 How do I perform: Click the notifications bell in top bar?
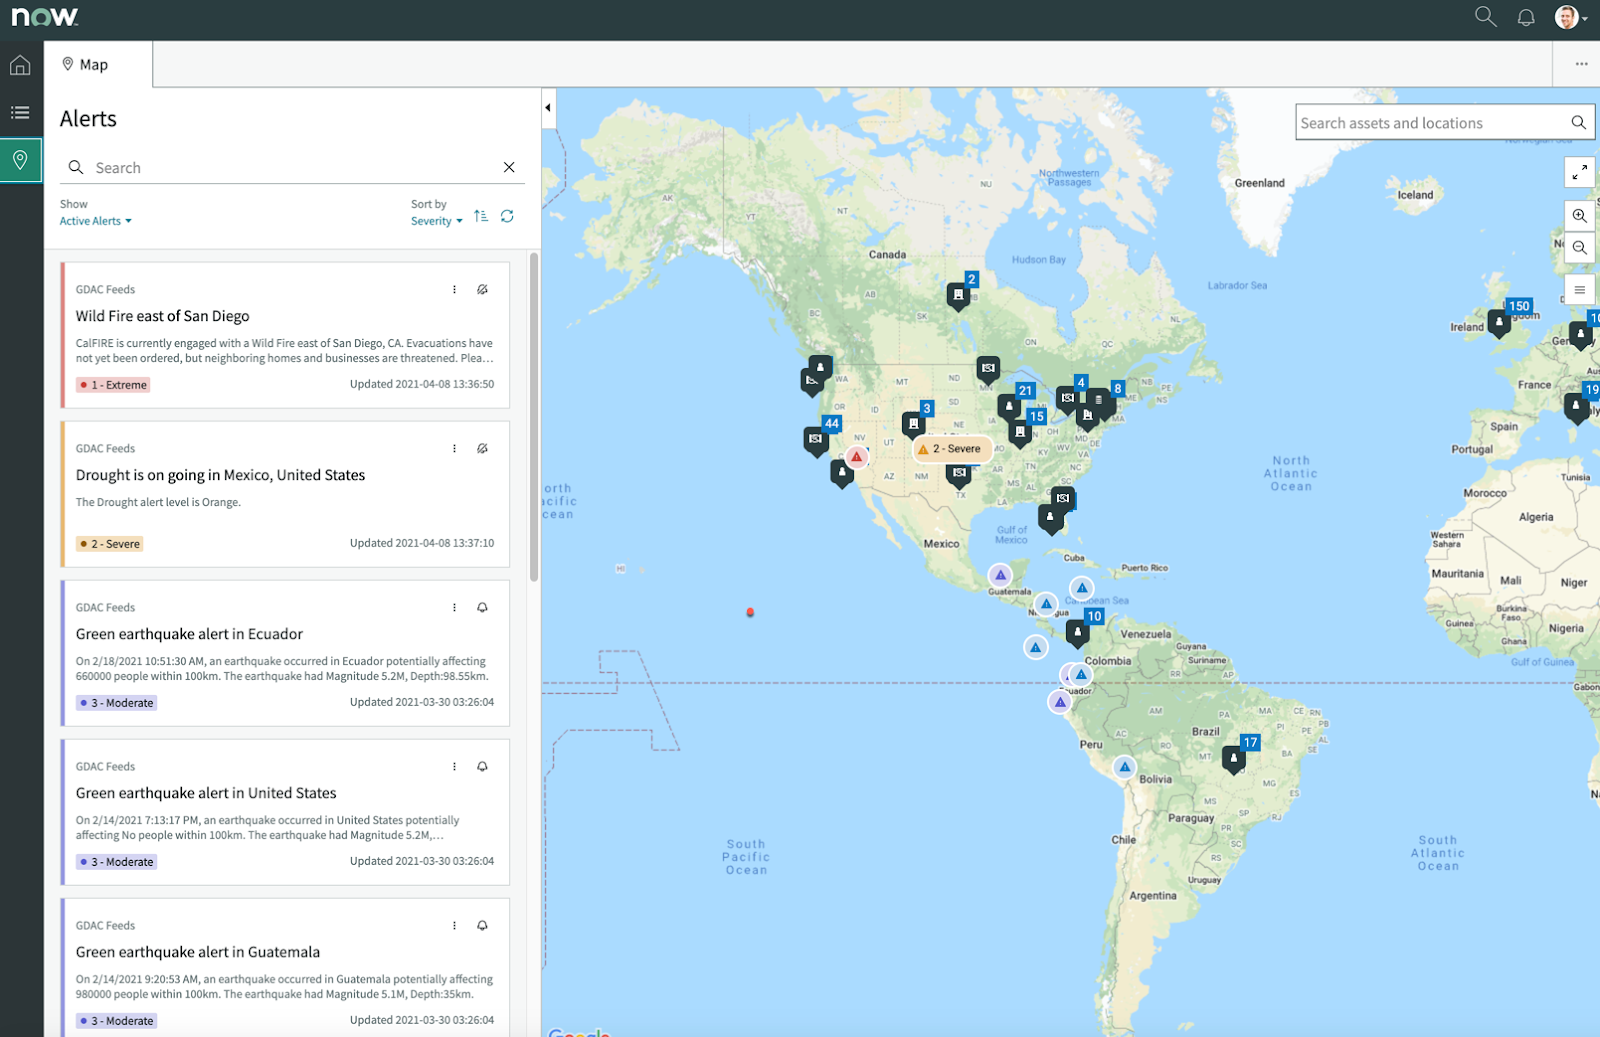1526,17
